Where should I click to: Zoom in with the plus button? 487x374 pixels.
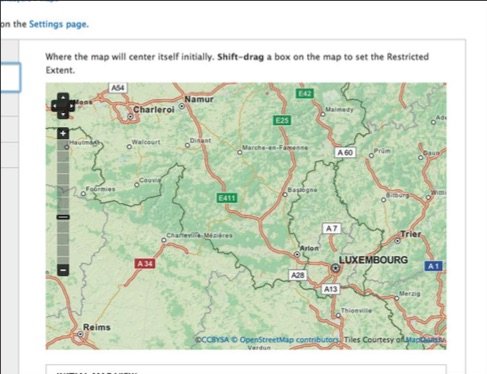tap(63, 133)
